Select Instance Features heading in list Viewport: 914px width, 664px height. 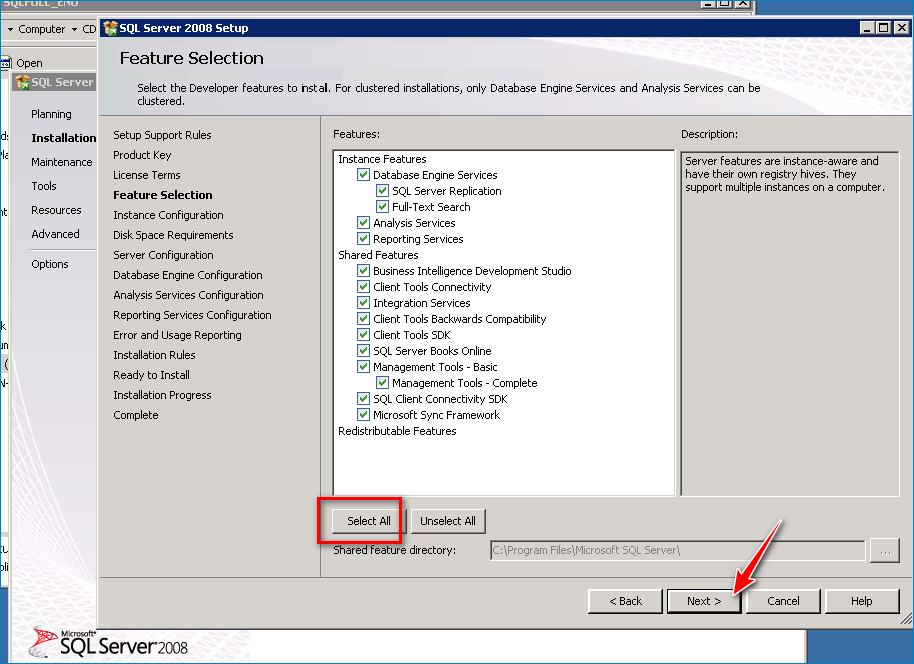pos(382,159)
